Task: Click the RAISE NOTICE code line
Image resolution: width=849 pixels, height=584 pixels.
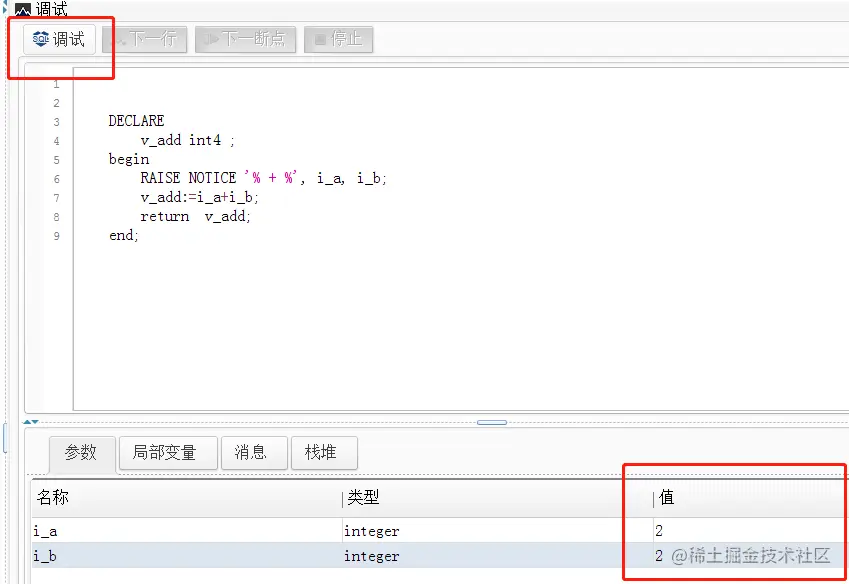Action: 263,178
